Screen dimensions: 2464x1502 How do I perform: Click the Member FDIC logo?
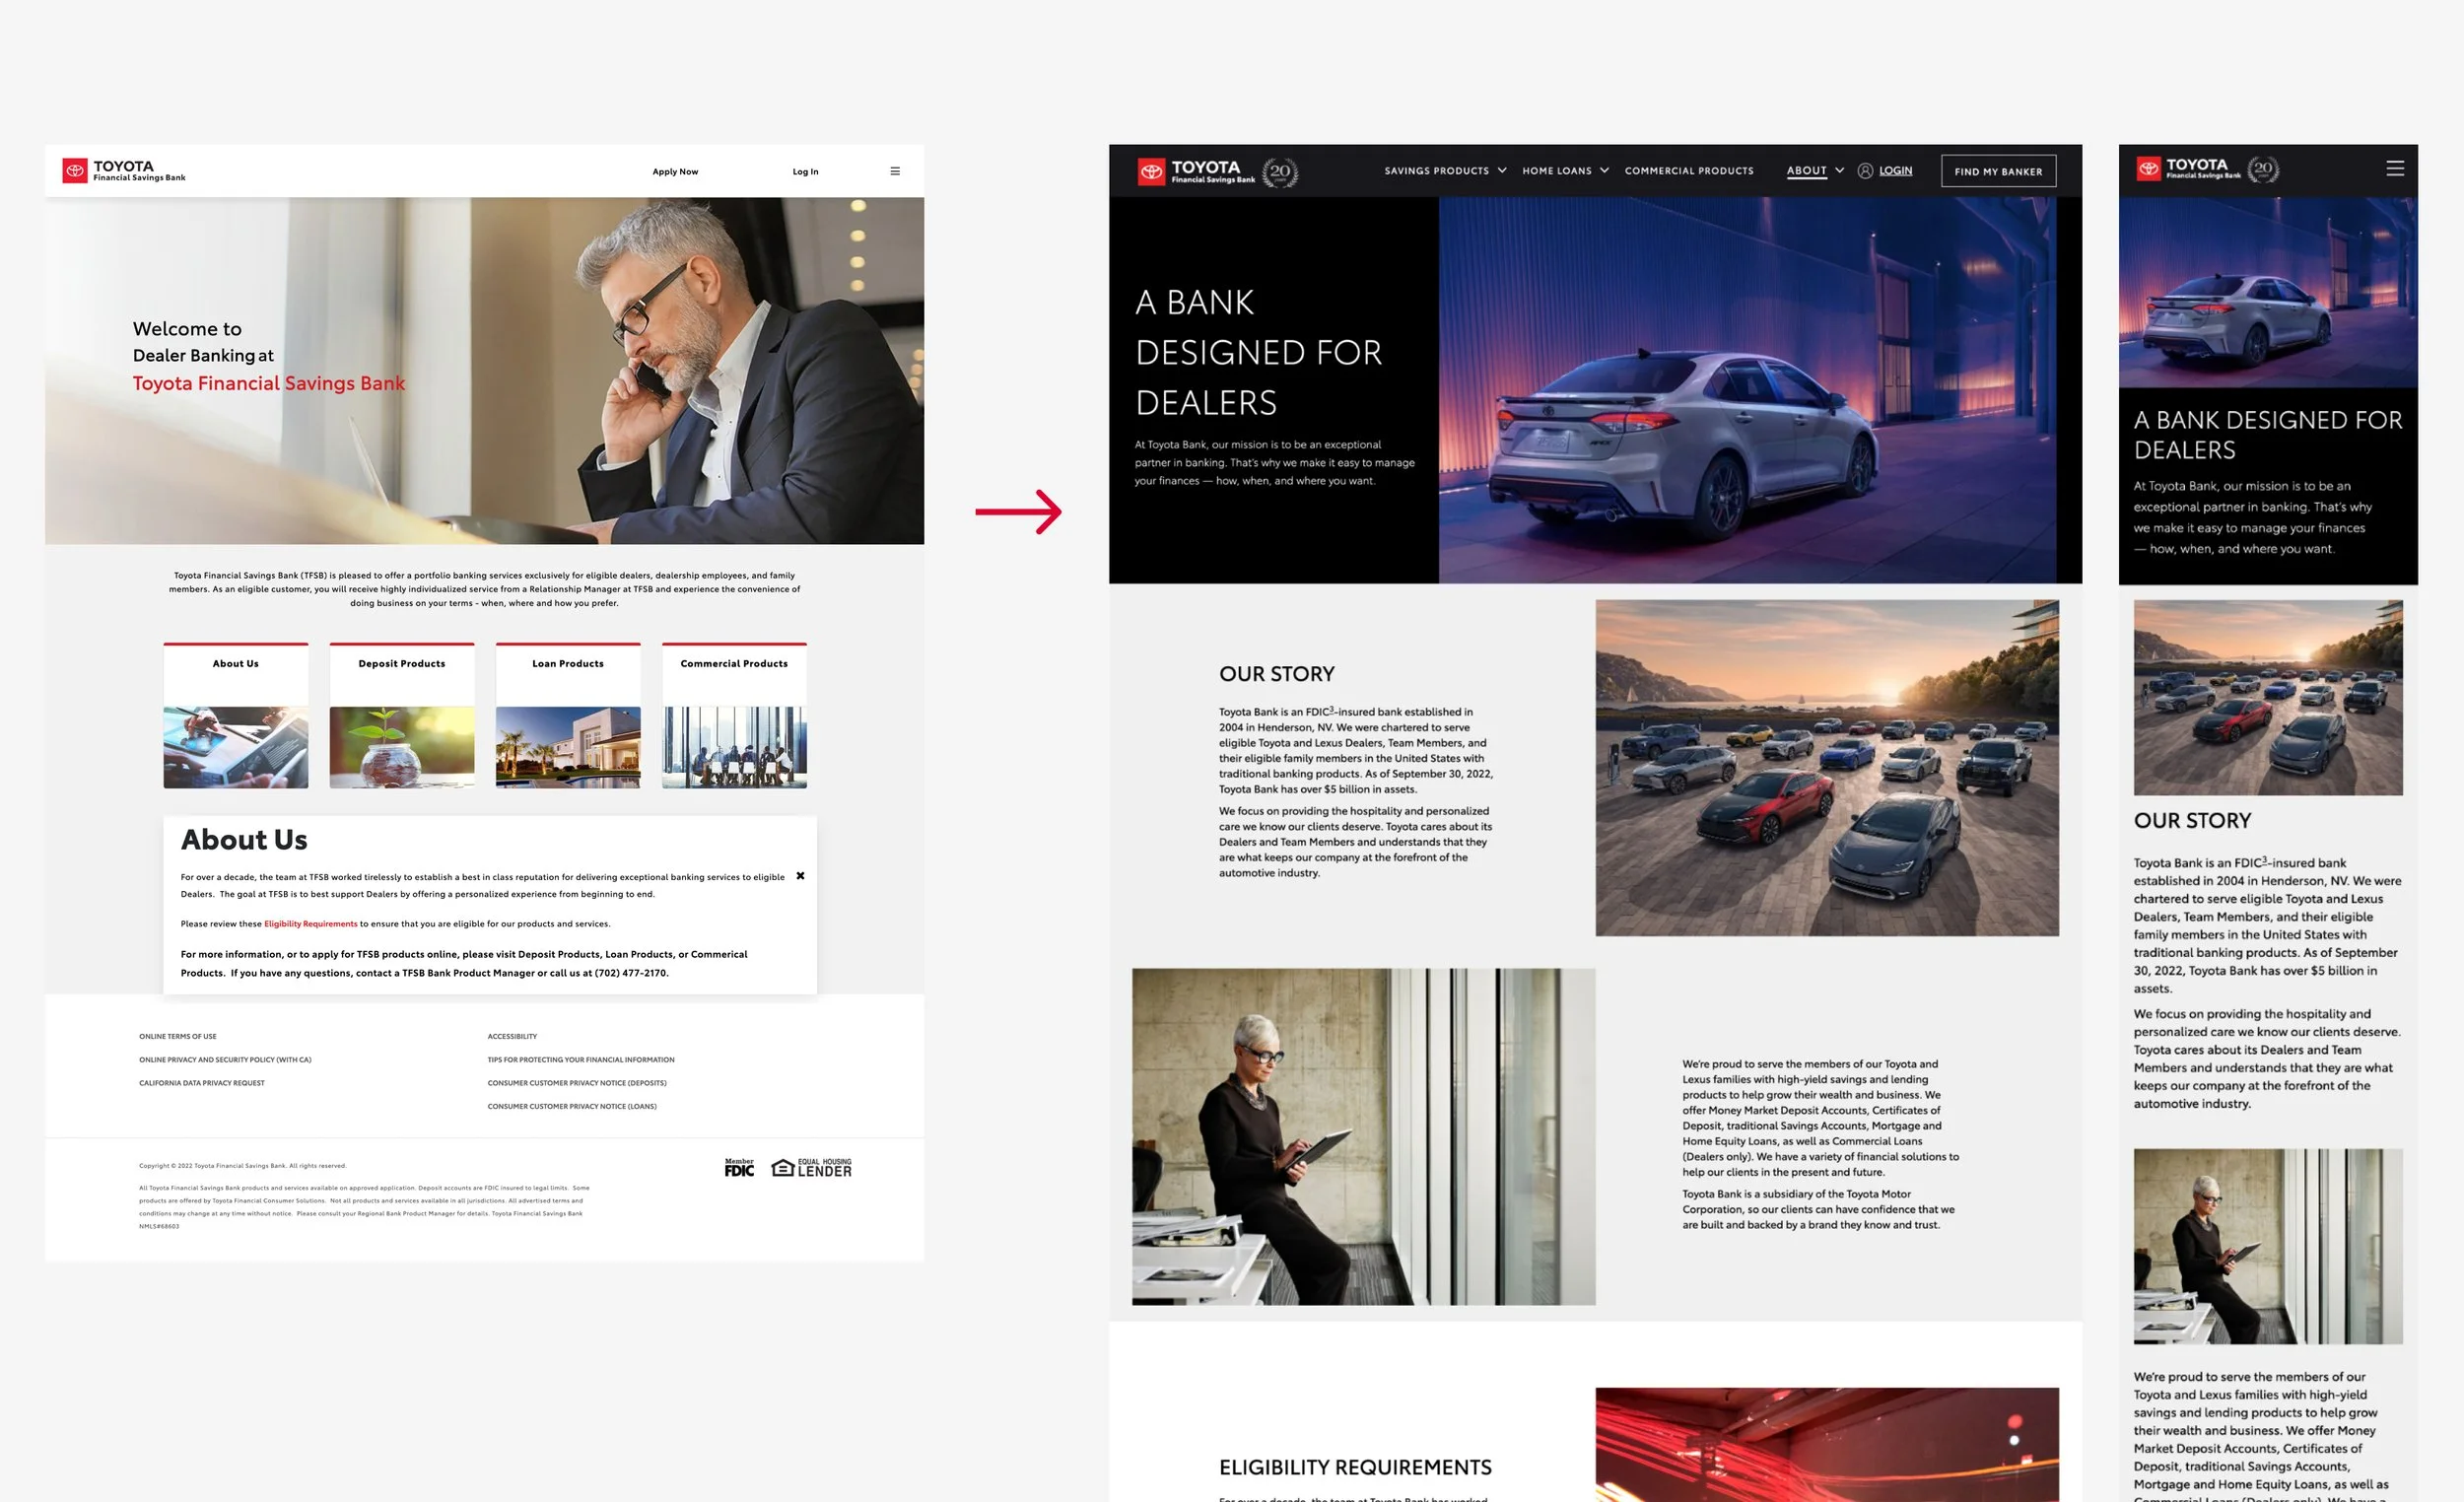739,1168
